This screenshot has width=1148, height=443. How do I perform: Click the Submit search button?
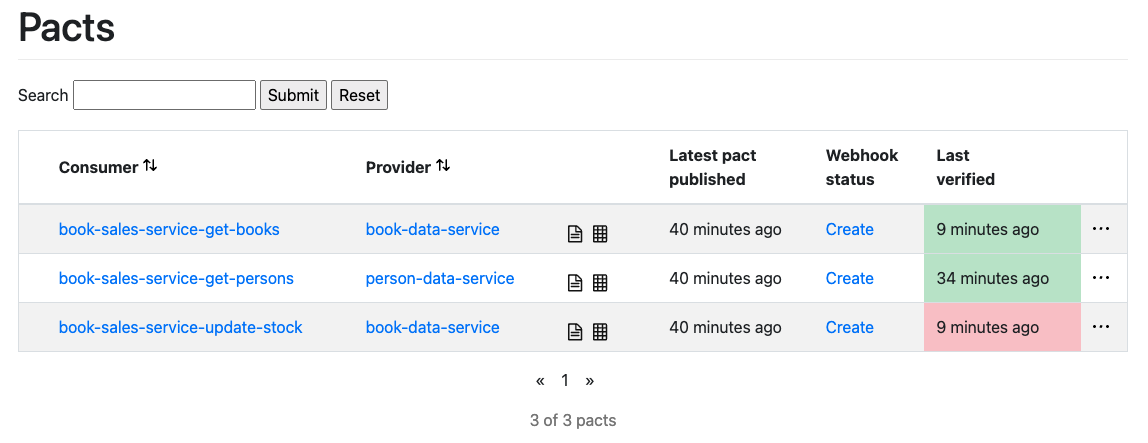tap(294, 95)
